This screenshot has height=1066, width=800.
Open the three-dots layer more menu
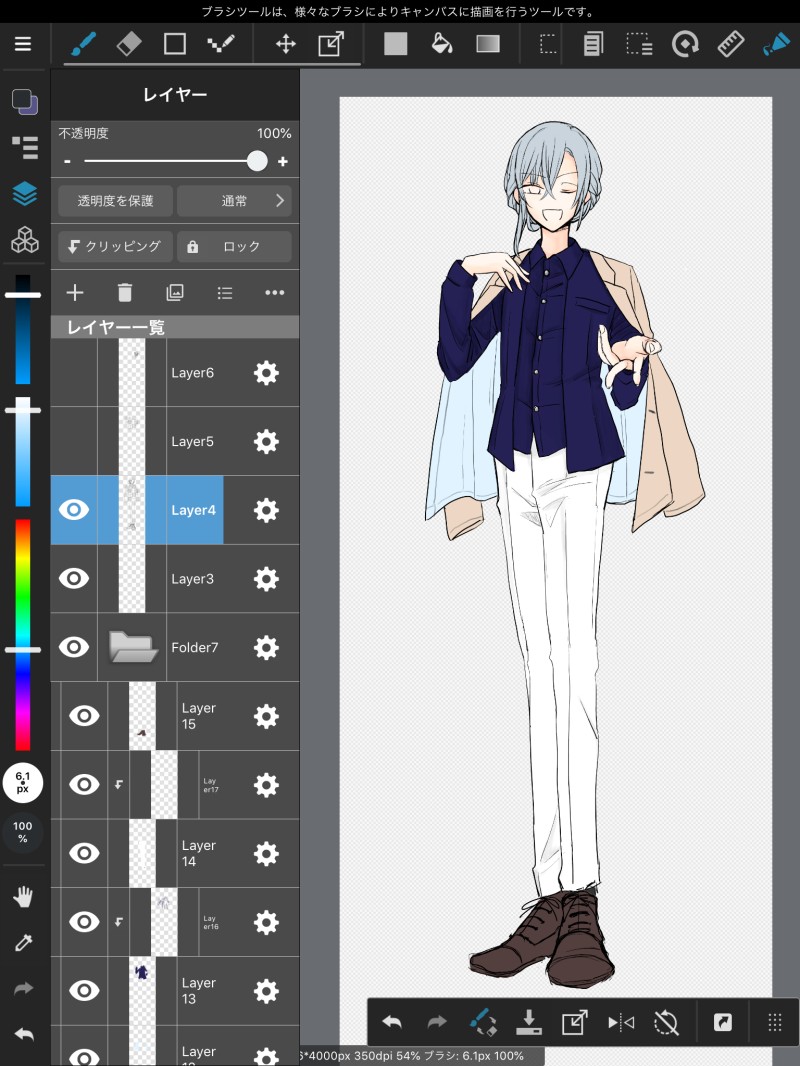pos(275,292)
